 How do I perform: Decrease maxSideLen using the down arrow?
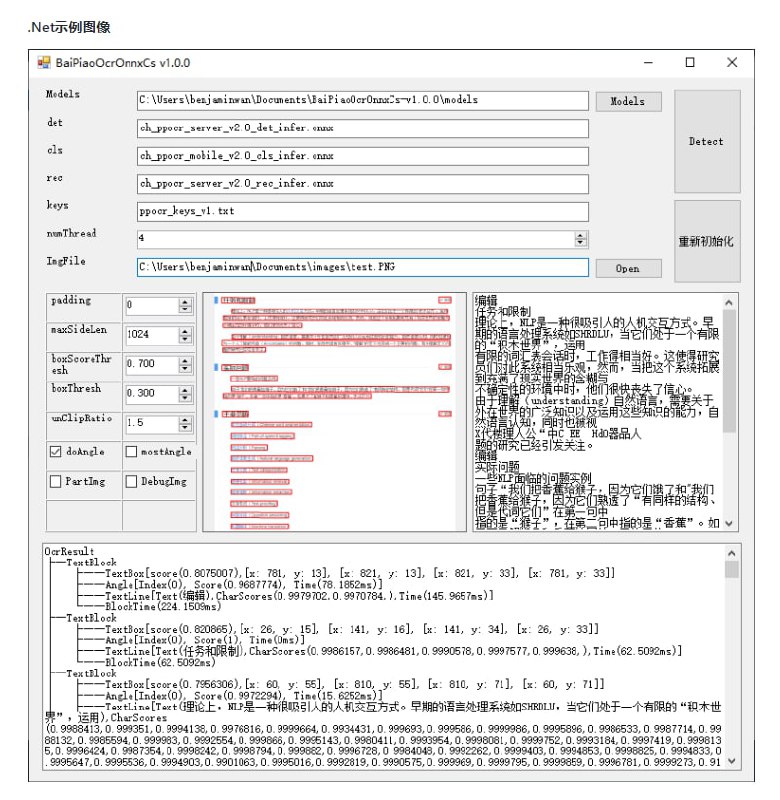pyautogui.click(x=184, y=339)
